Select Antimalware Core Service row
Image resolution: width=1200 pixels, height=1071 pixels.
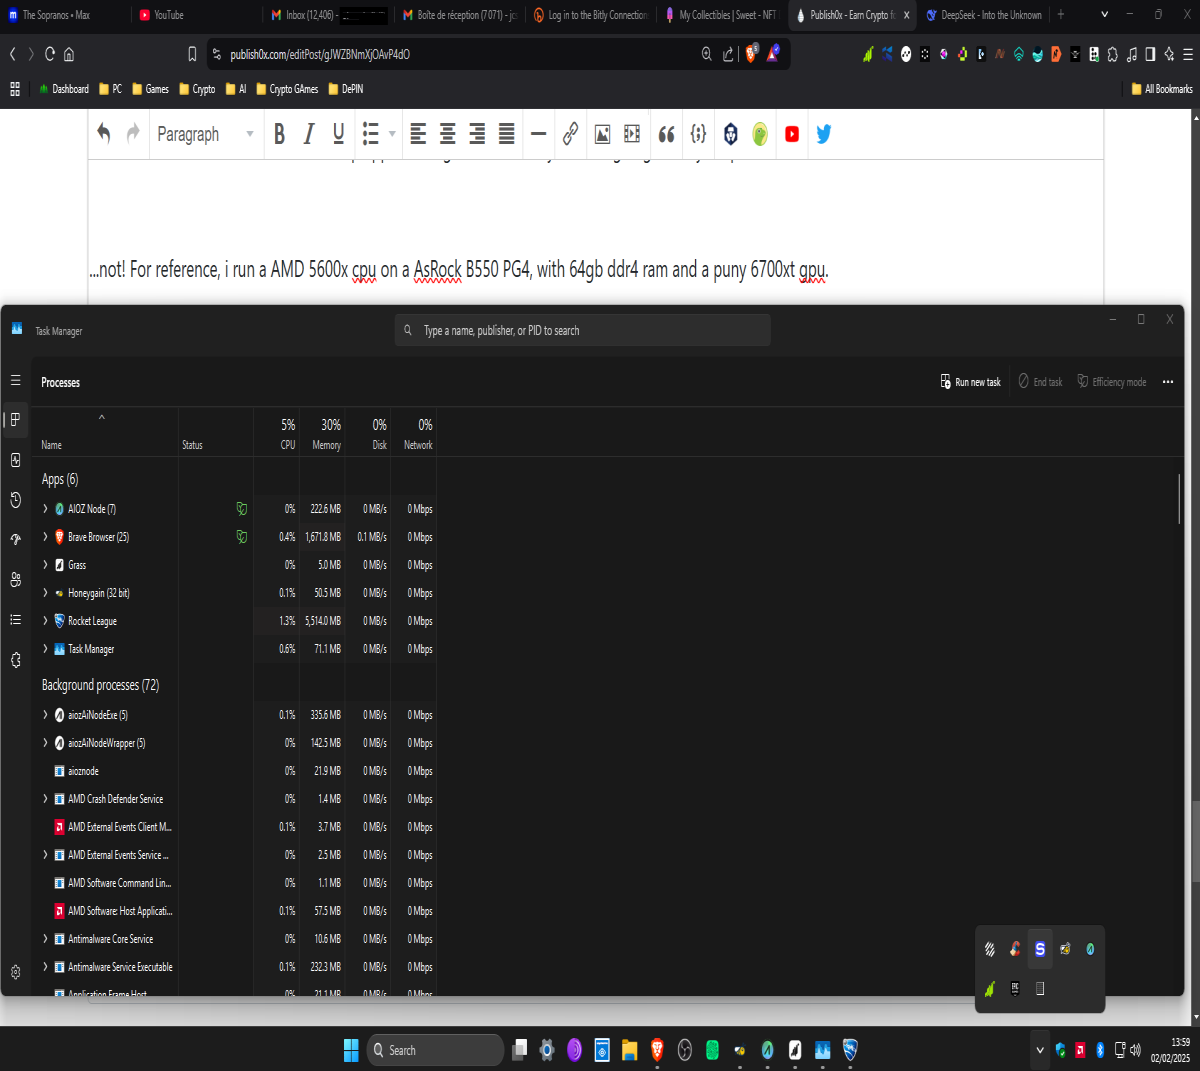pos(235,939)
